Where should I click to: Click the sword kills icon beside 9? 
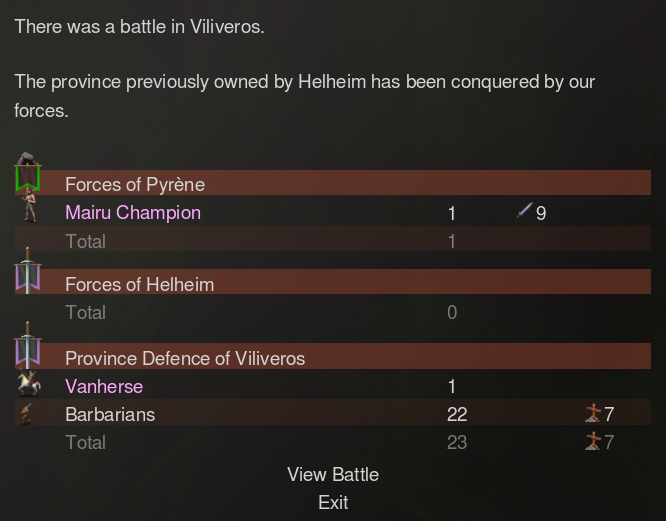point(524,211)
